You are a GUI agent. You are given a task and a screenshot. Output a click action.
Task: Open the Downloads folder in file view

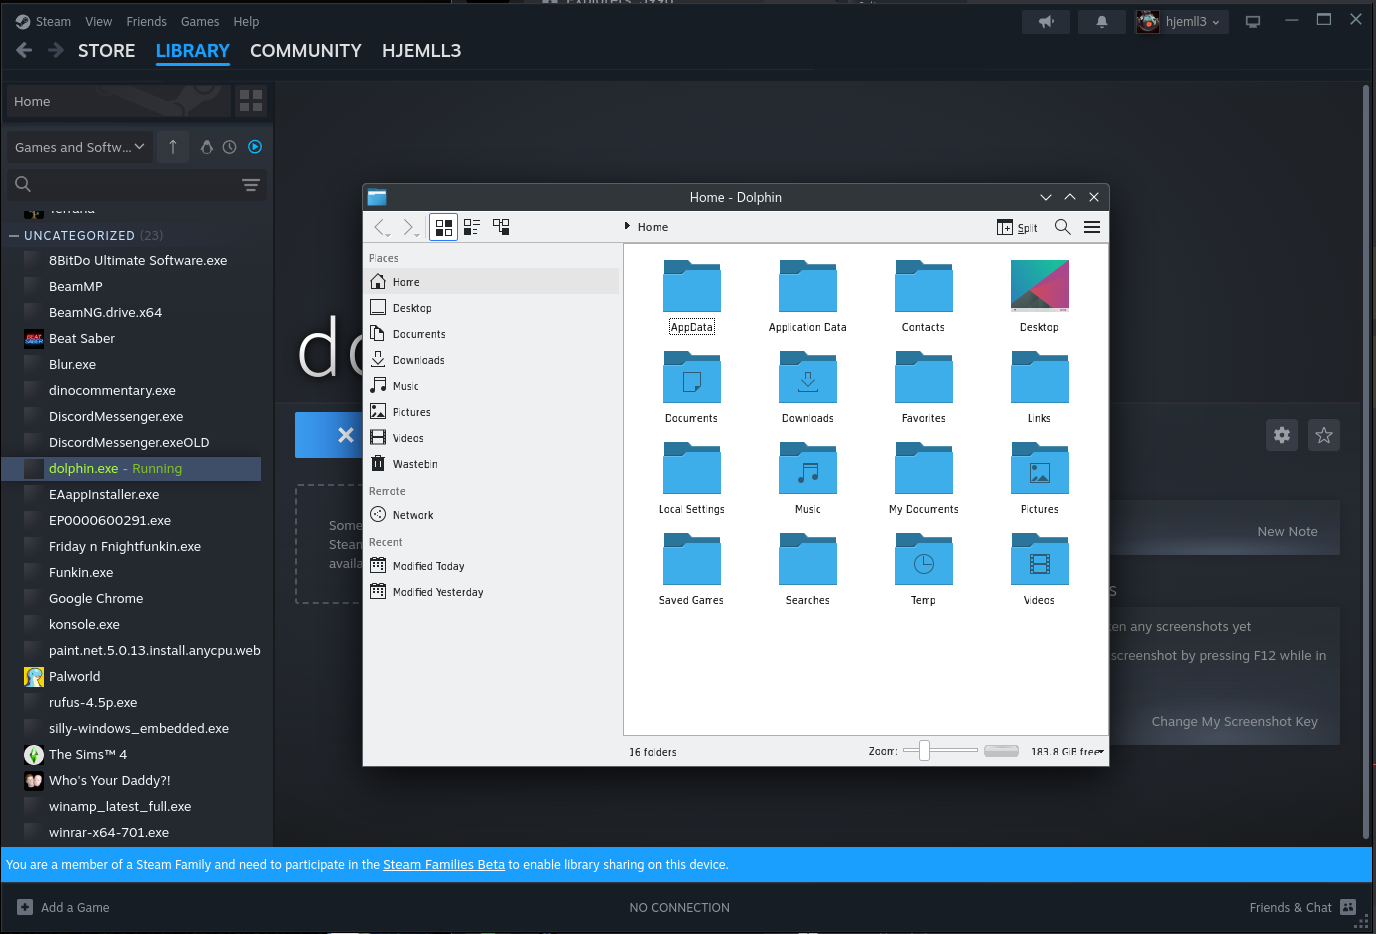(807, 388)
